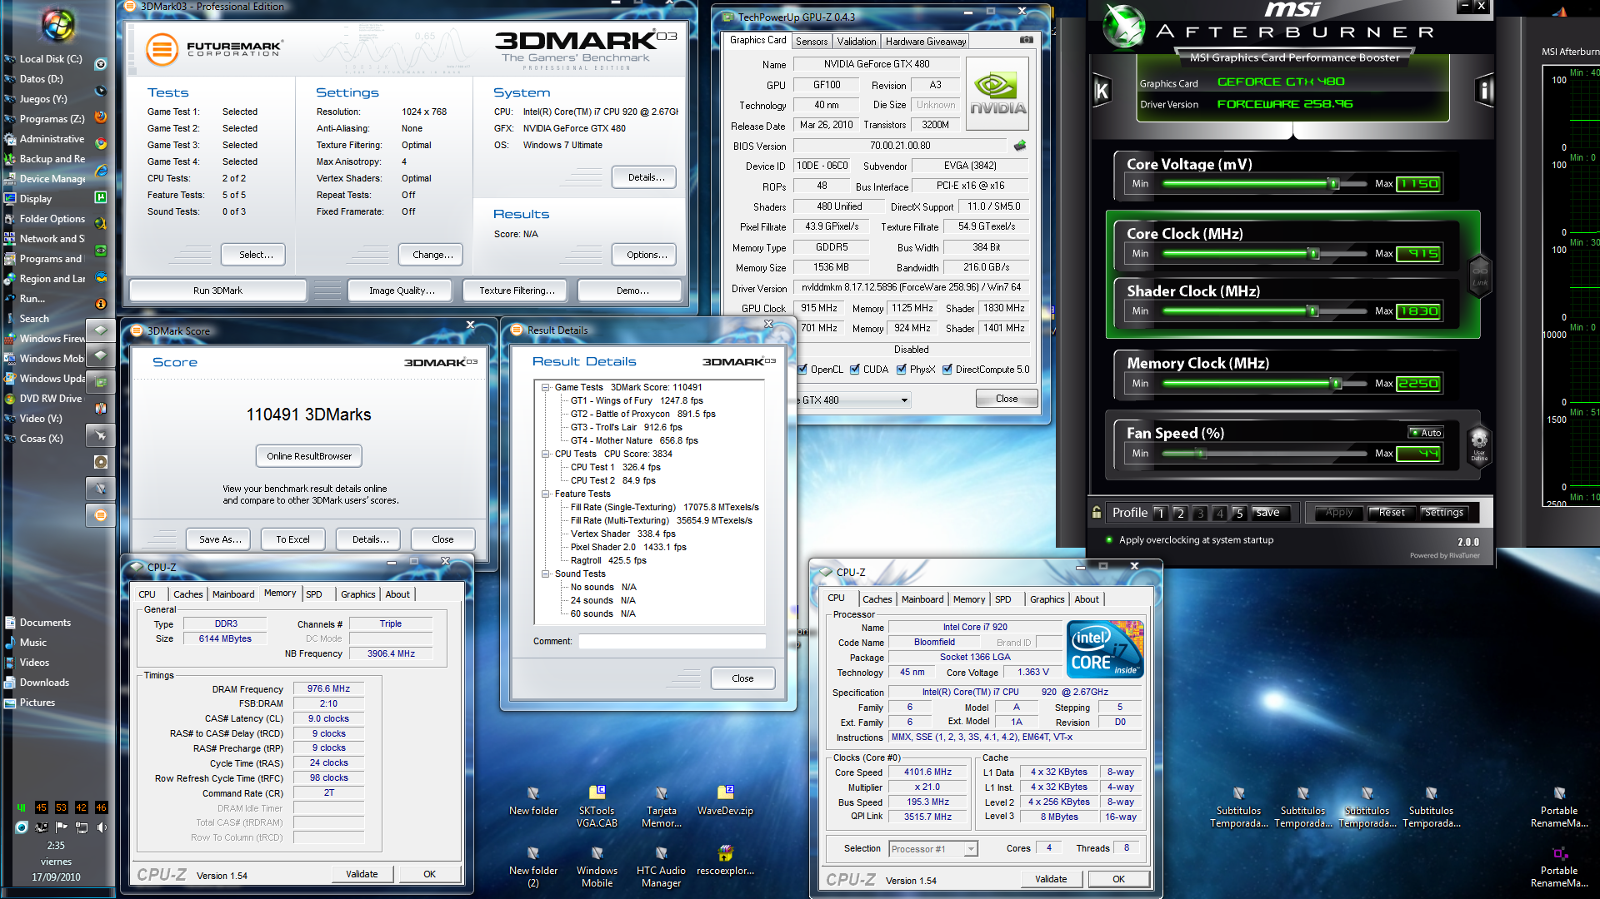The height and width of the screenshot is (899, 1600).
Task: Click the Futuremark Corporation logo
Action: (x=214, y=48)
